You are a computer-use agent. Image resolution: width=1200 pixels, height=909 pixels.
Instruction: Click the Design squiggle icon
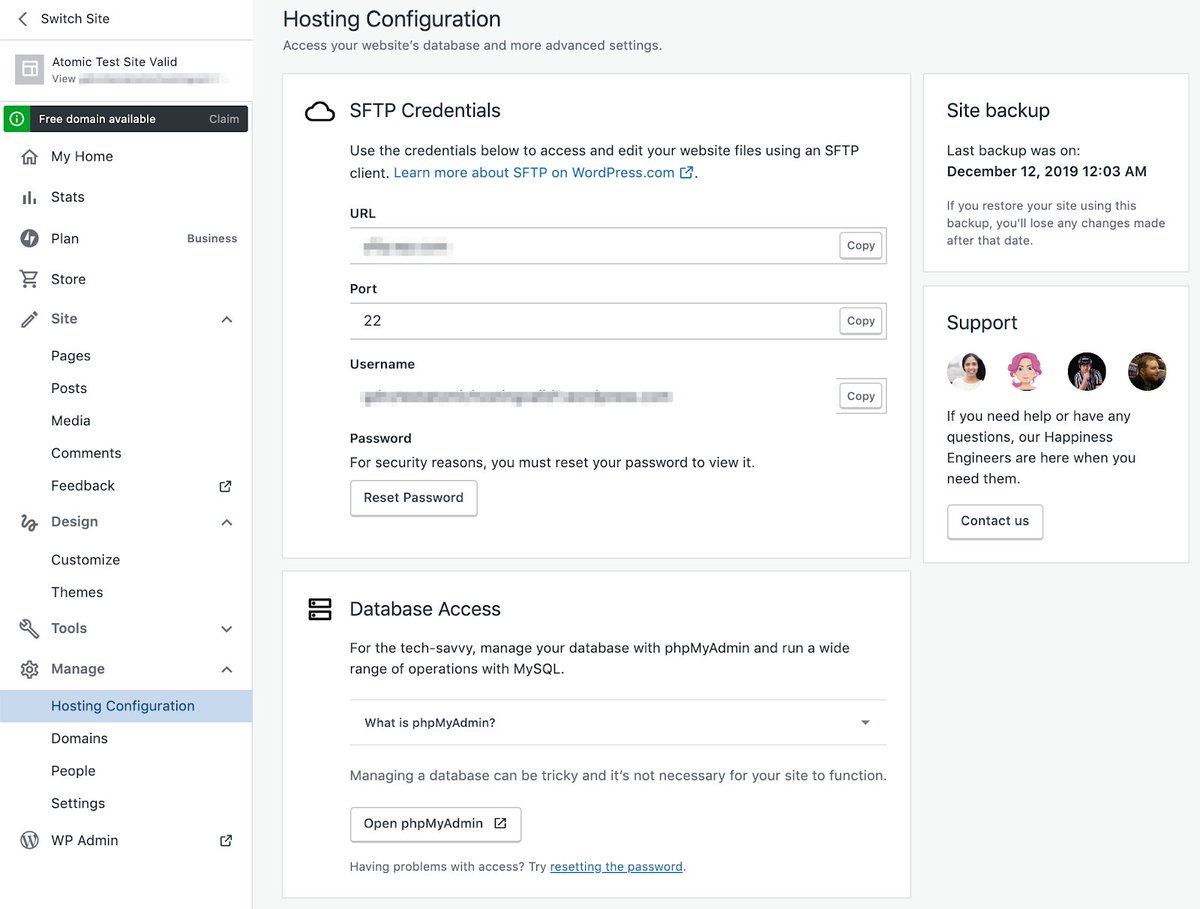coord(30,522)
